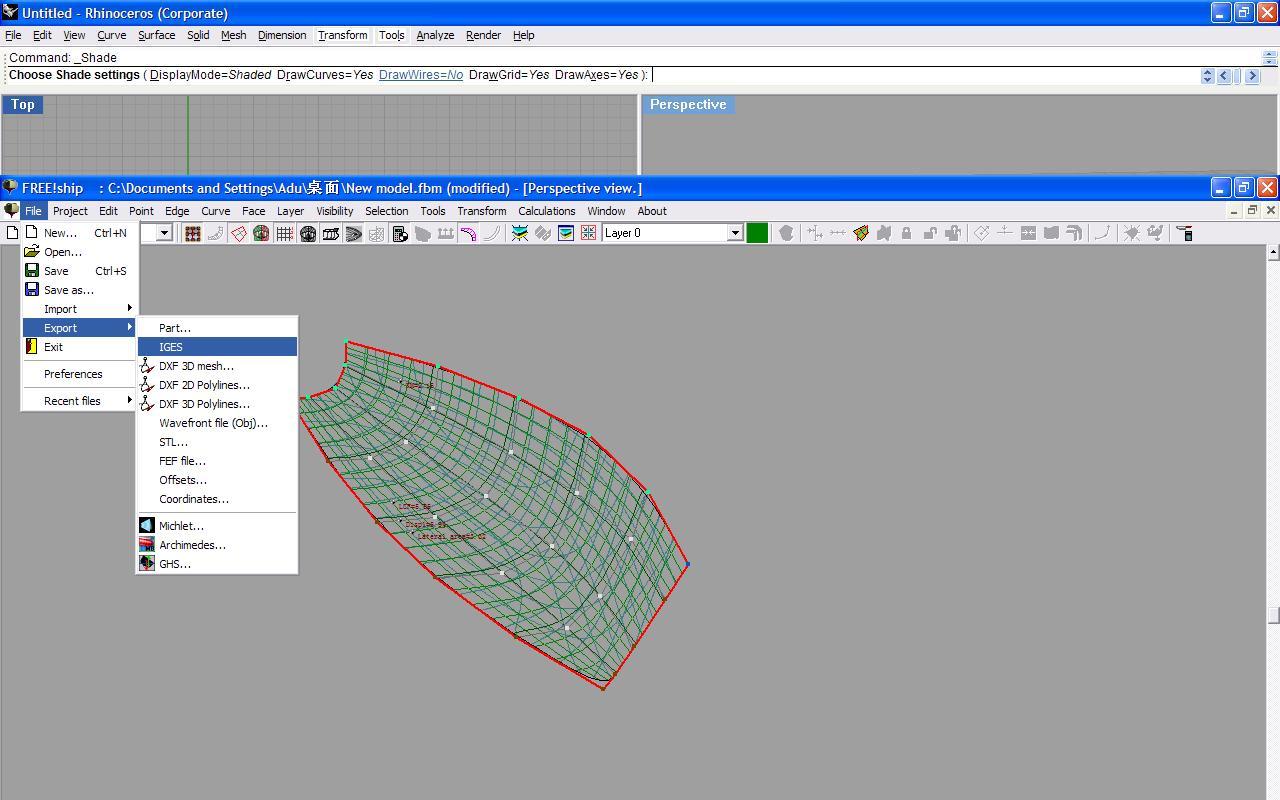Toggle the grid display icon in toolbar
The height and width of the screenshot is (800, 1280).
tap(285, 233)
